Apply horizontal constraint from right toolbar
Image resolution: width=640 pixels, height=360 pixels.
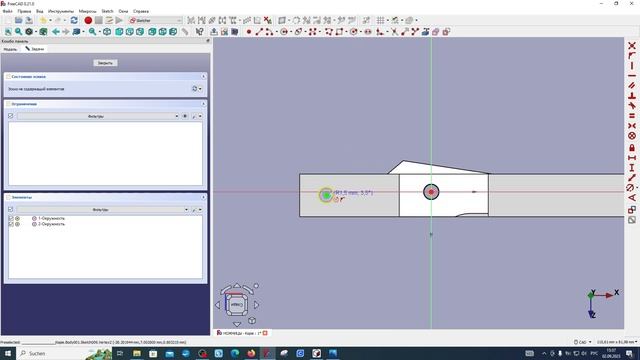tap(632, 76)
